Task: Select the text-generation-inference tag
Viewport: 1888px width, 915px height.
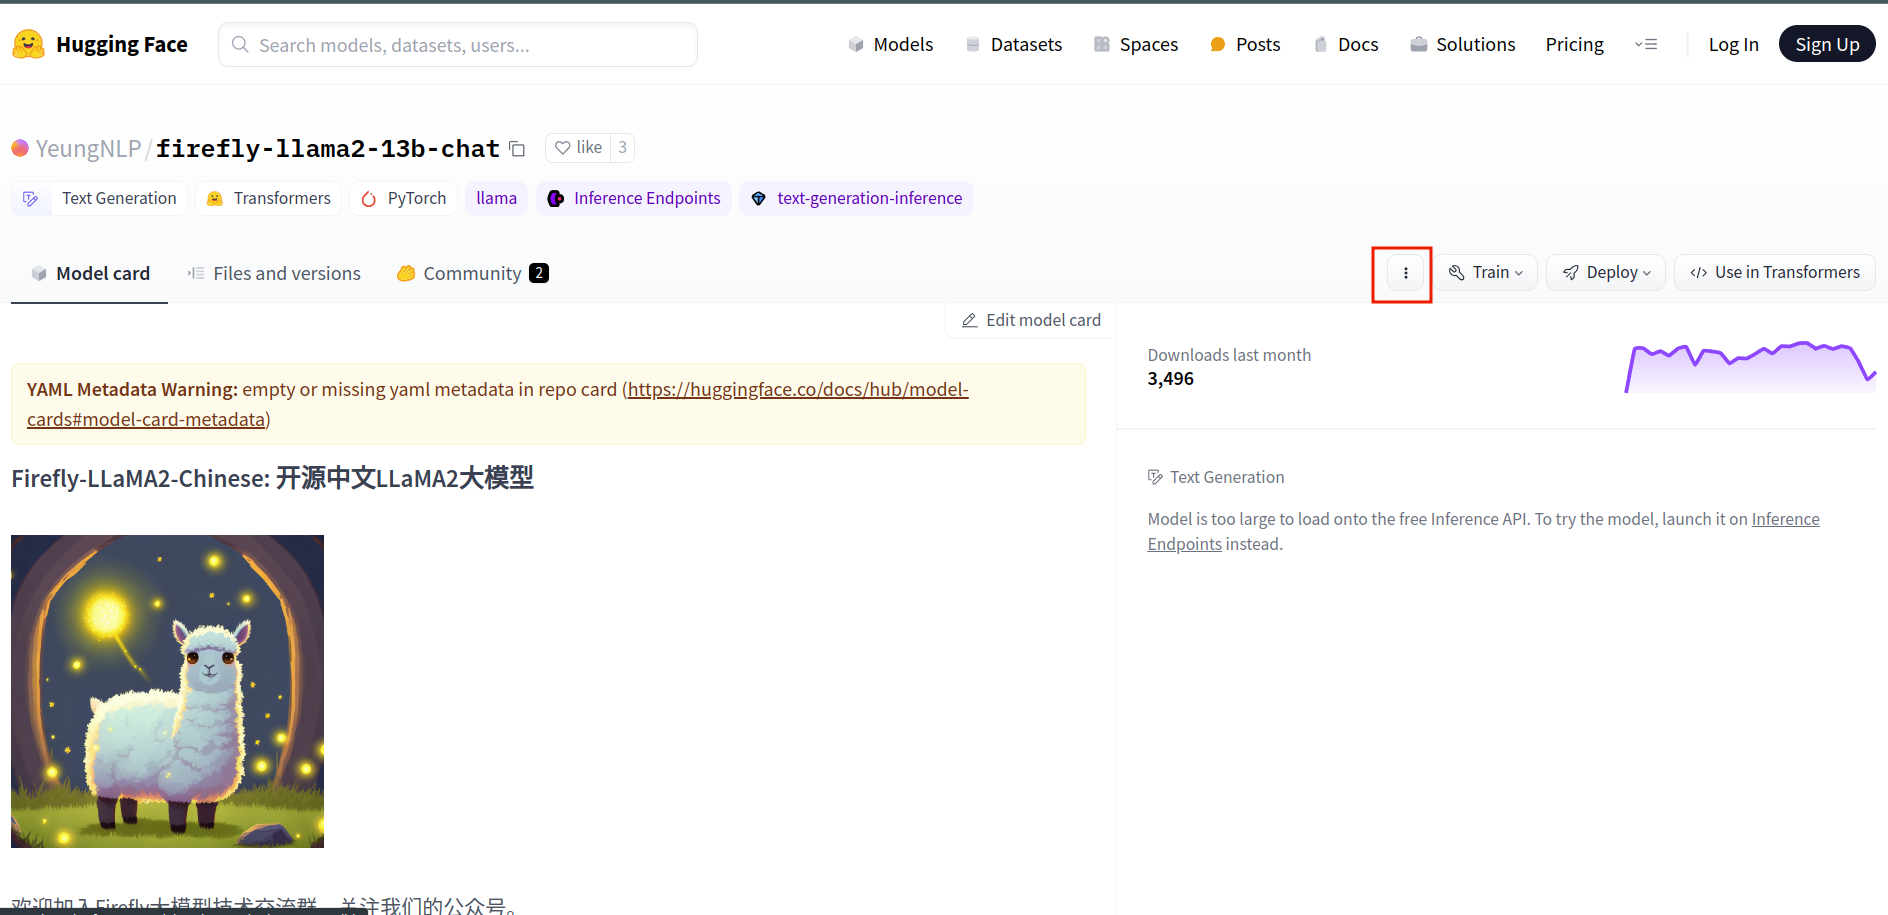Action: pyautogui.click(x=856, y=198)
